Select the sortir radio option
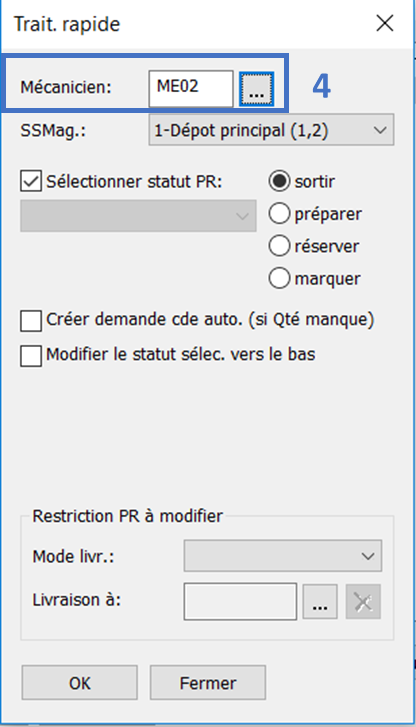416x727 pixels. pos(279,181)
